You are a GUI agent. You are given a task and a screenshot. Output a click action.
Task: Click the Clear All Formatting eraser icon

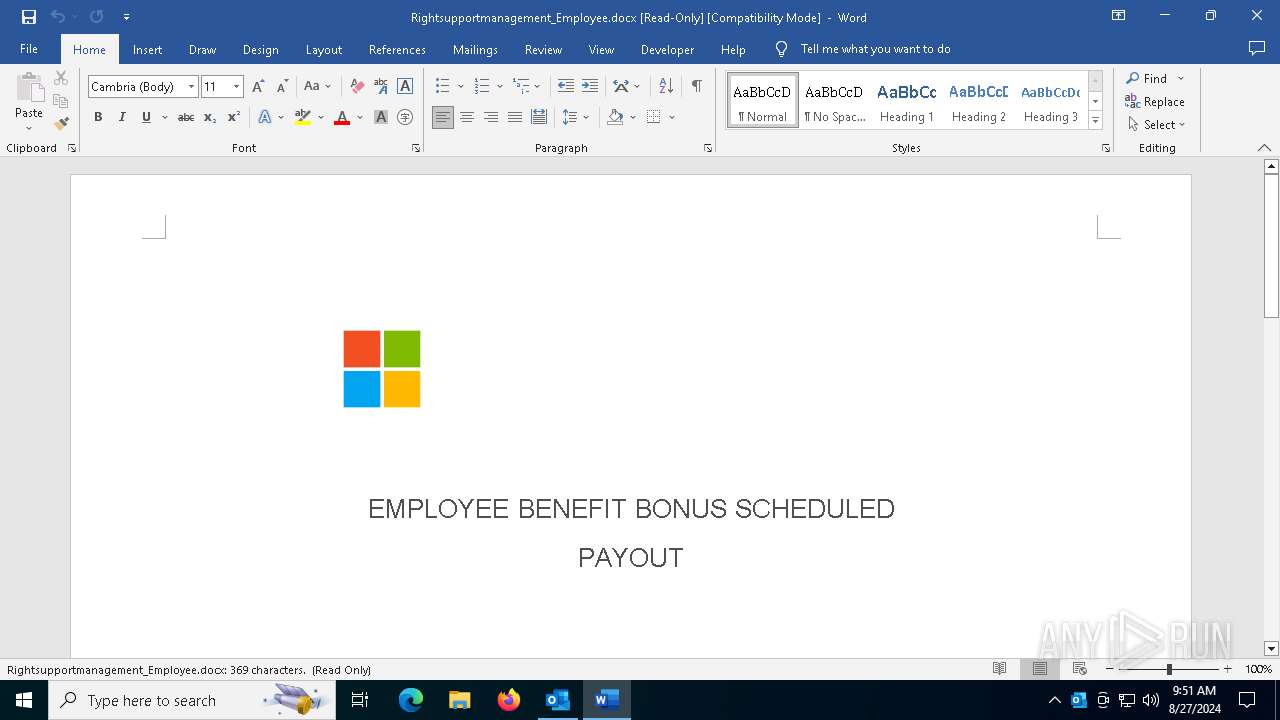[357, 87]
